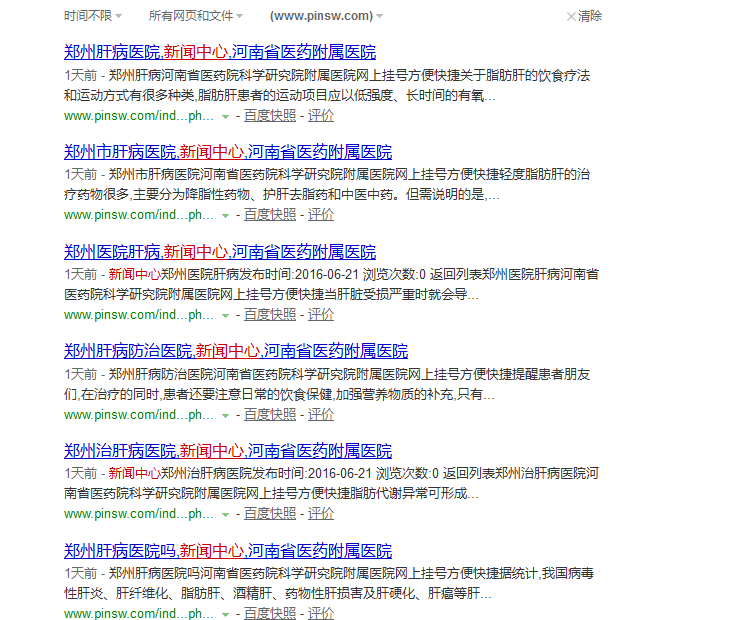Click snippet text starting 郑州肝病河南省医药院科学研究院

click(x=327, y=85)
